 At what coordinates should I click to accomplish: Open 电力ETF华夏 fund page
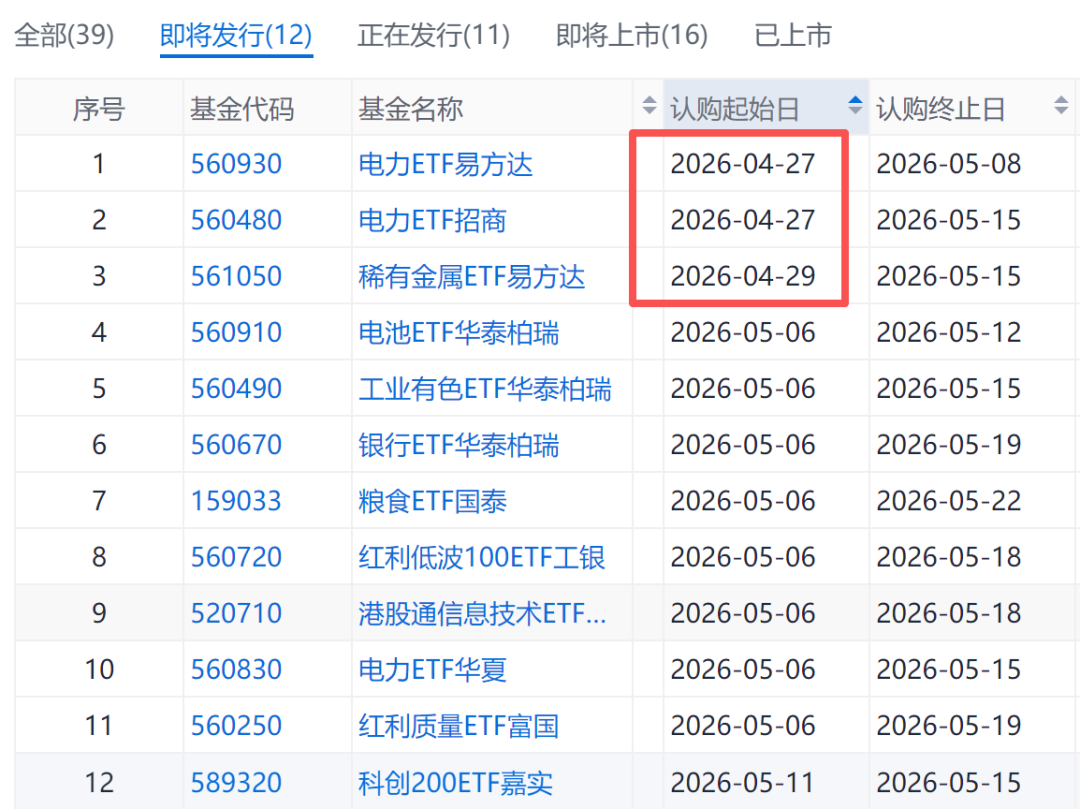click(433, 670)
